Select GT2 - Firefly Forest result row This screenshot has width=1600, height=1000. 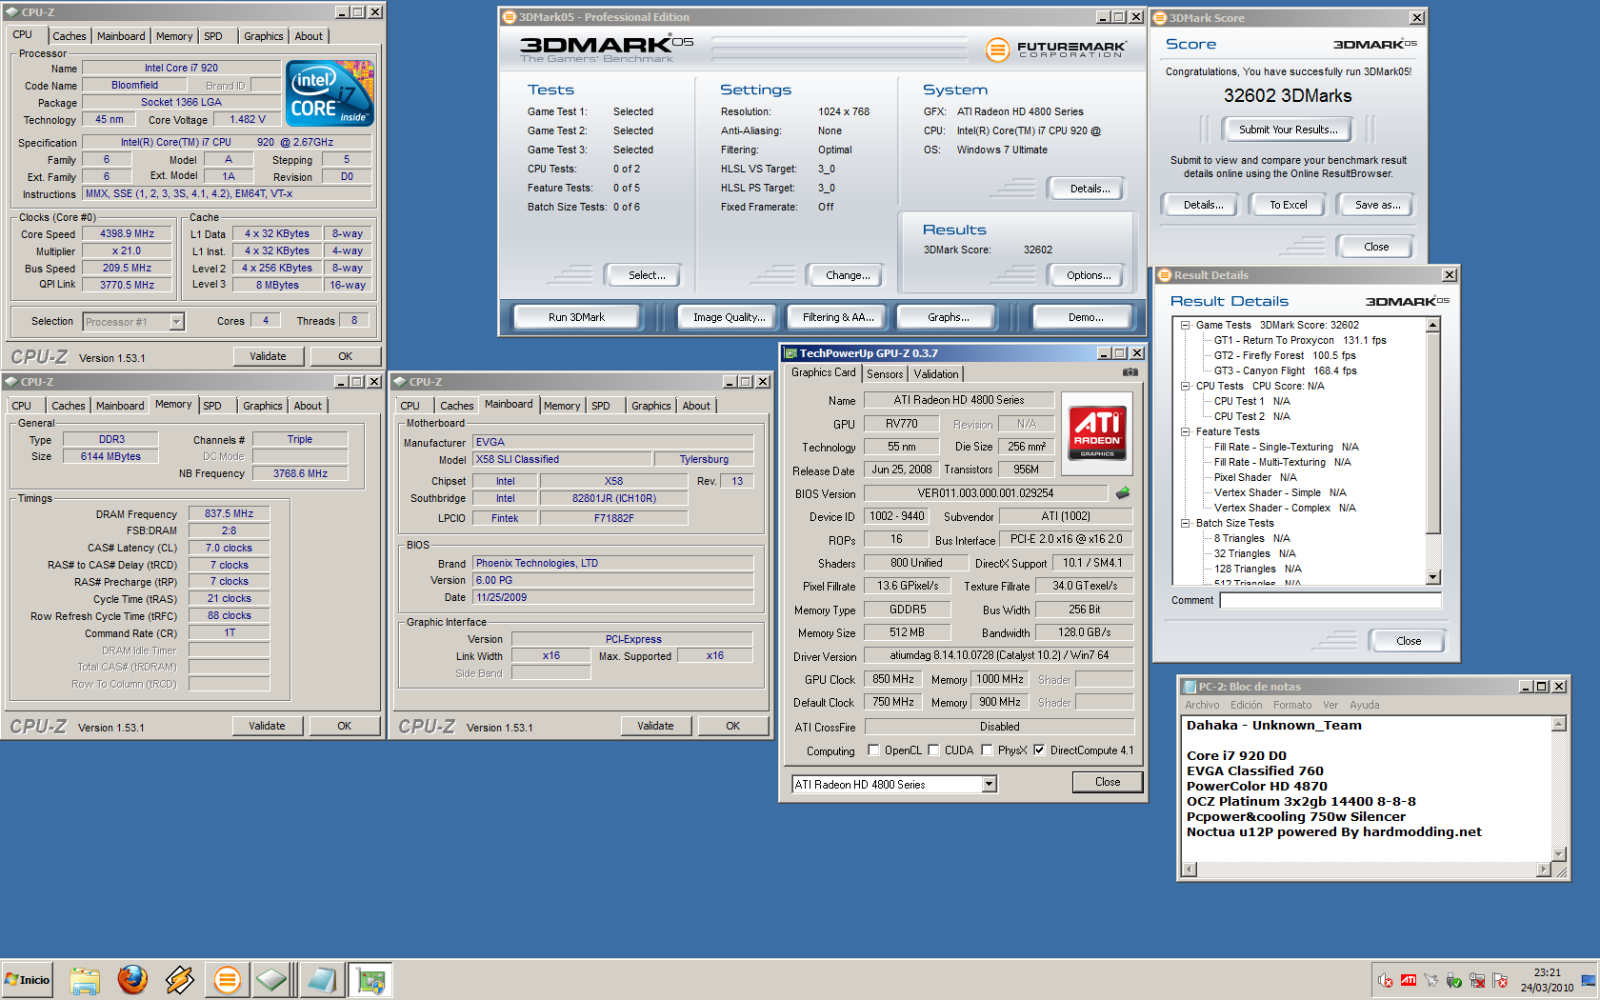click(x=1284, y=356)
